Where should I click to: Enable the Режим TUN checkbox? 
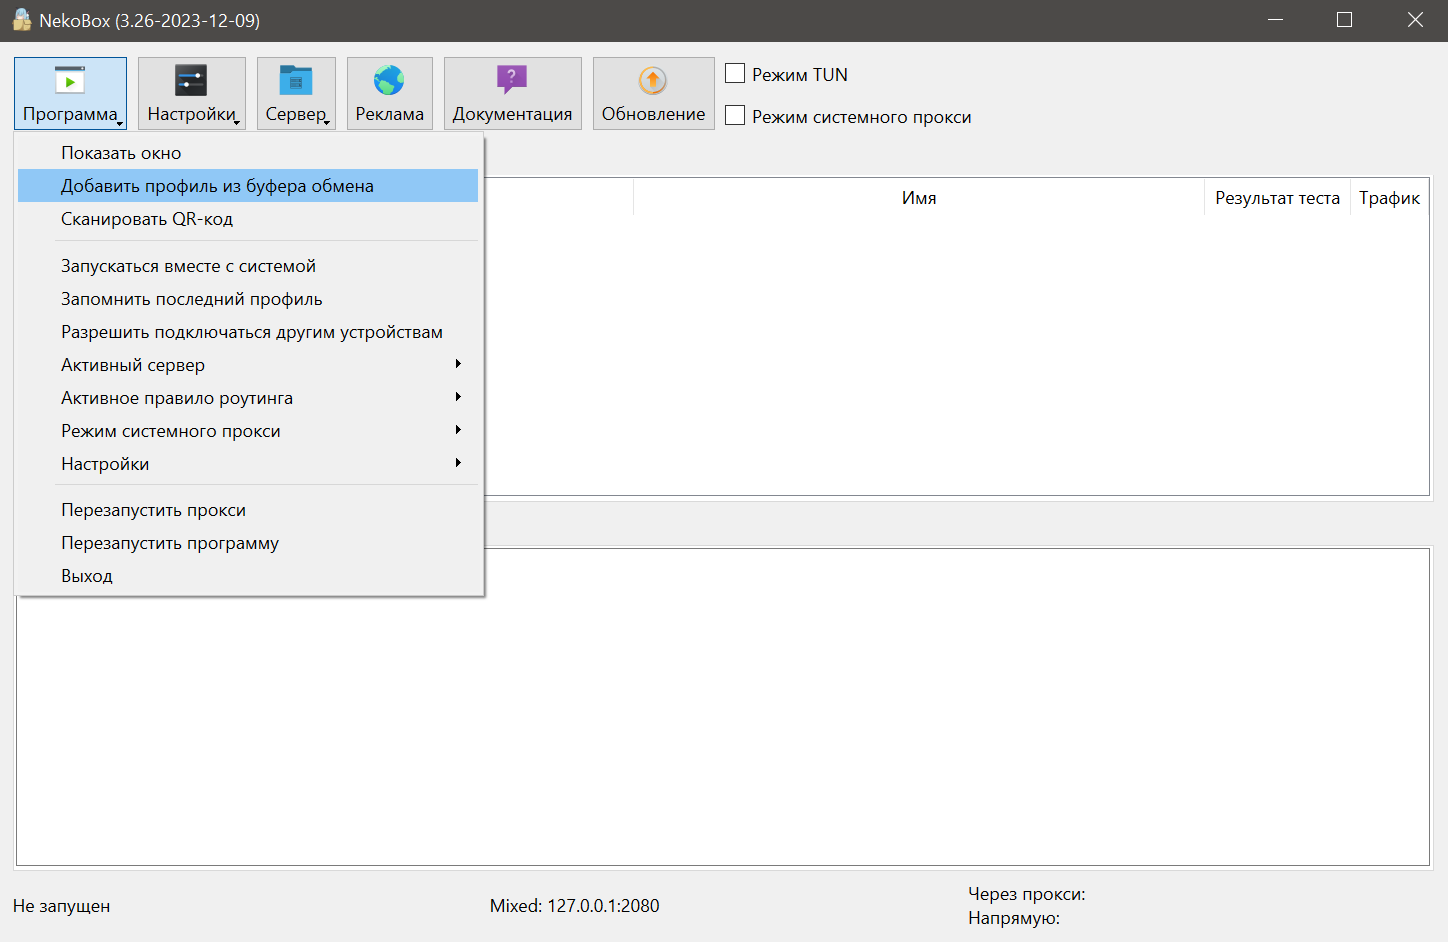coord(735,74)
